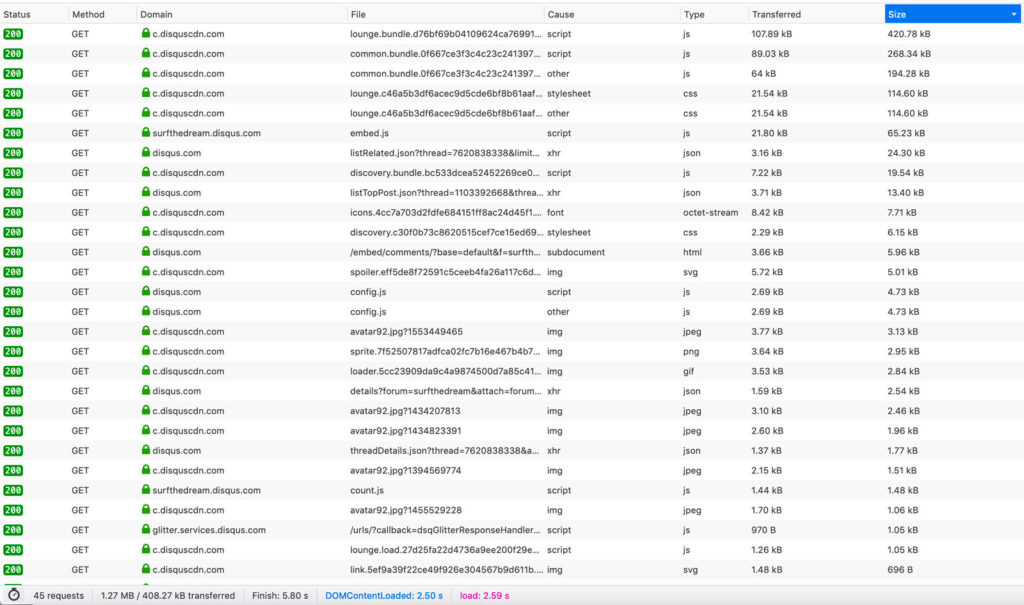Click the lock icon in avatar92.jpg?1394569774 row
This screenshot has height=605, width=1024.
[x=146, y=470]
